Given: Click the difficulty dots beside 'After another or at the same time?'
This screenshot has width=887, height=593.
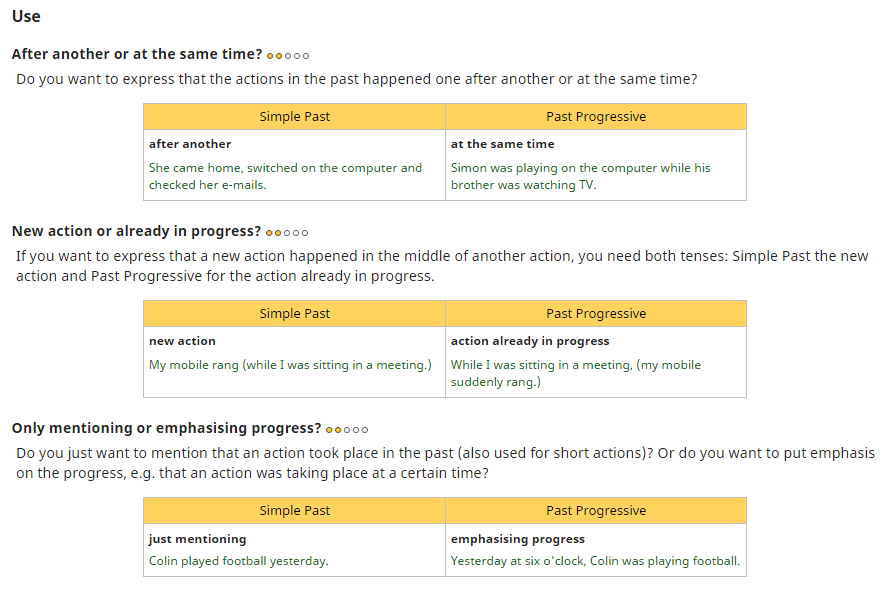Looking at the screenshot, I should [288, 56].
